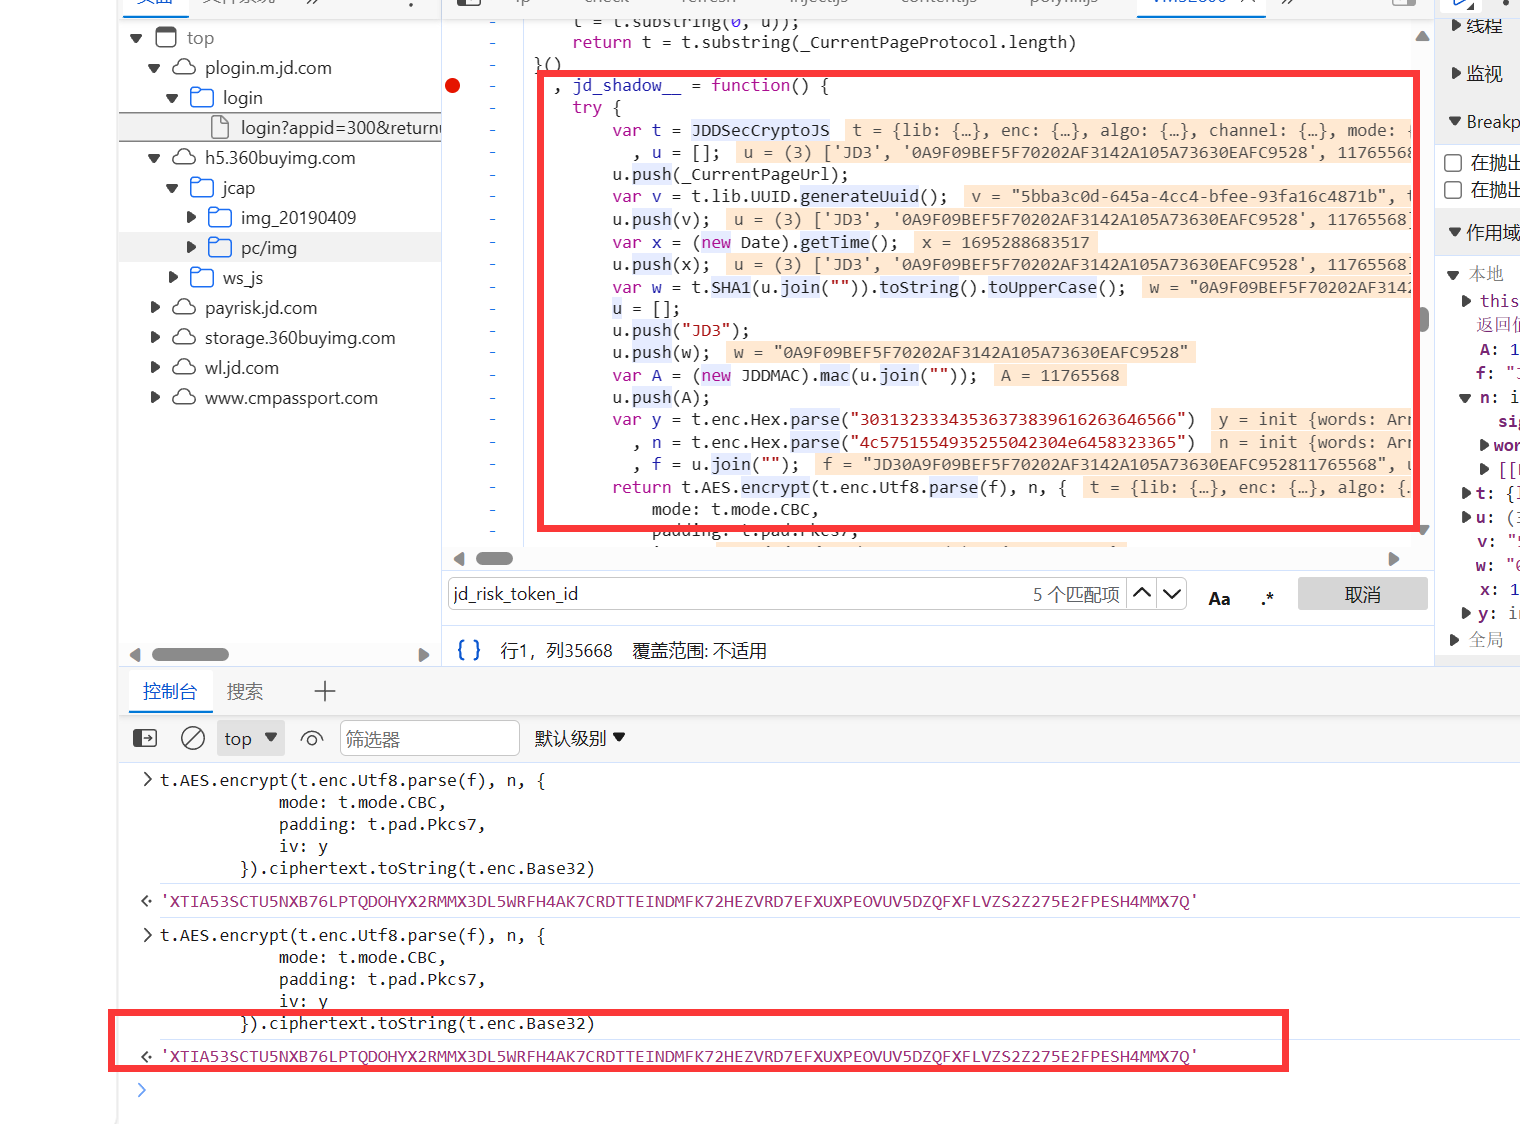The image size is (1520, 1124).
Task: Toggle match case Aa option
Action: (1219, 598)
